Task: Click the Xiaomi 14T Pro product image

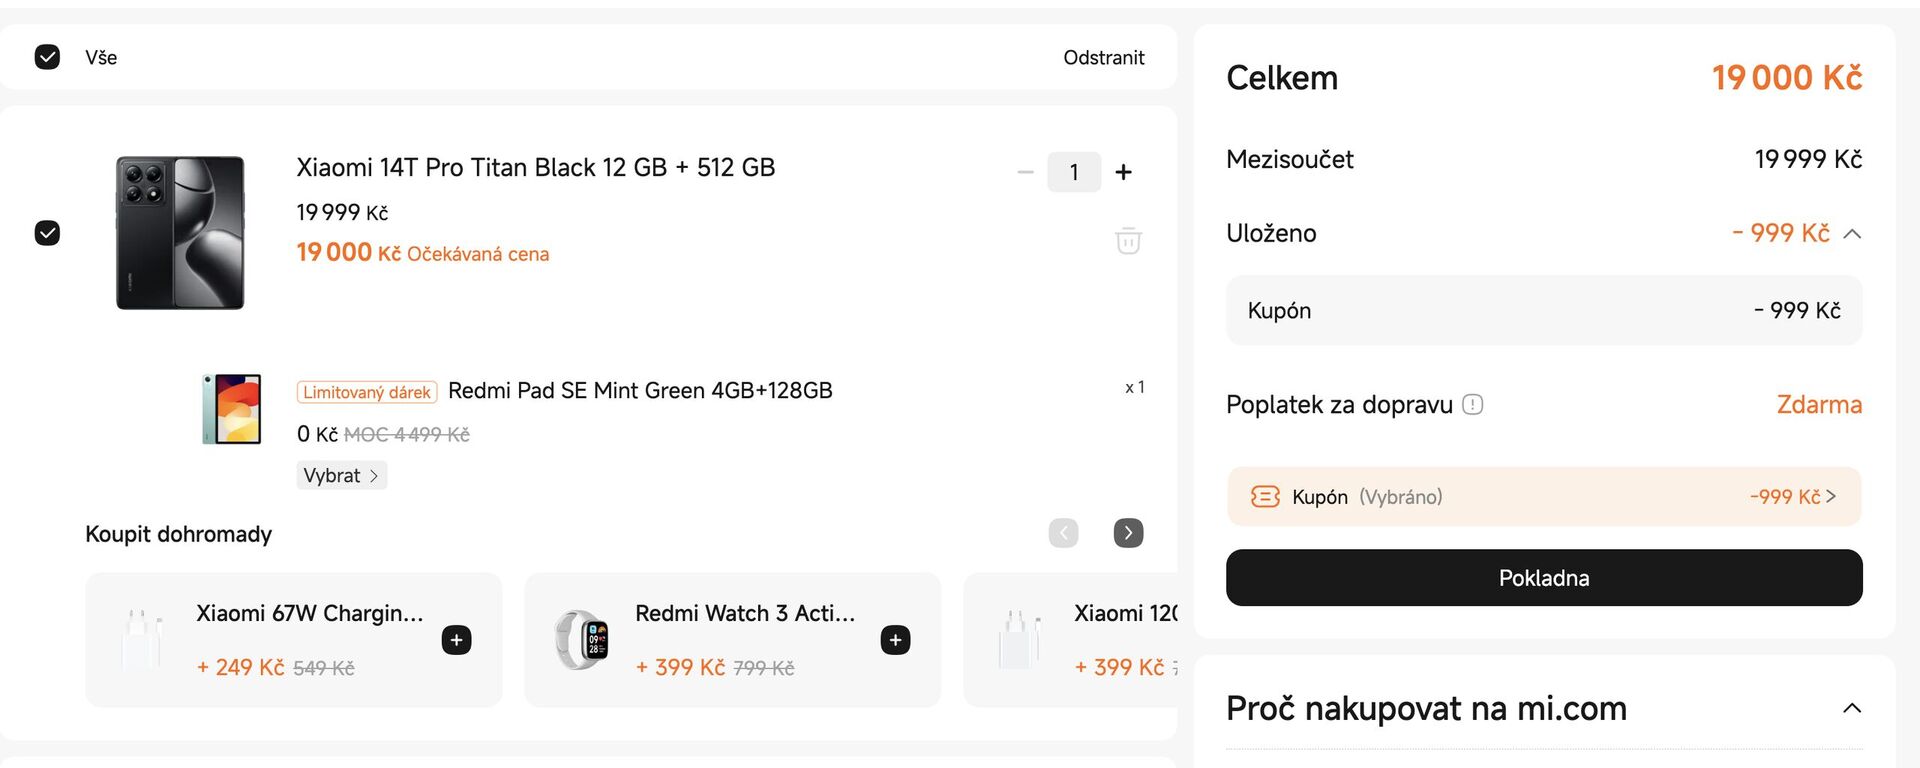Action: click(180, 232)
